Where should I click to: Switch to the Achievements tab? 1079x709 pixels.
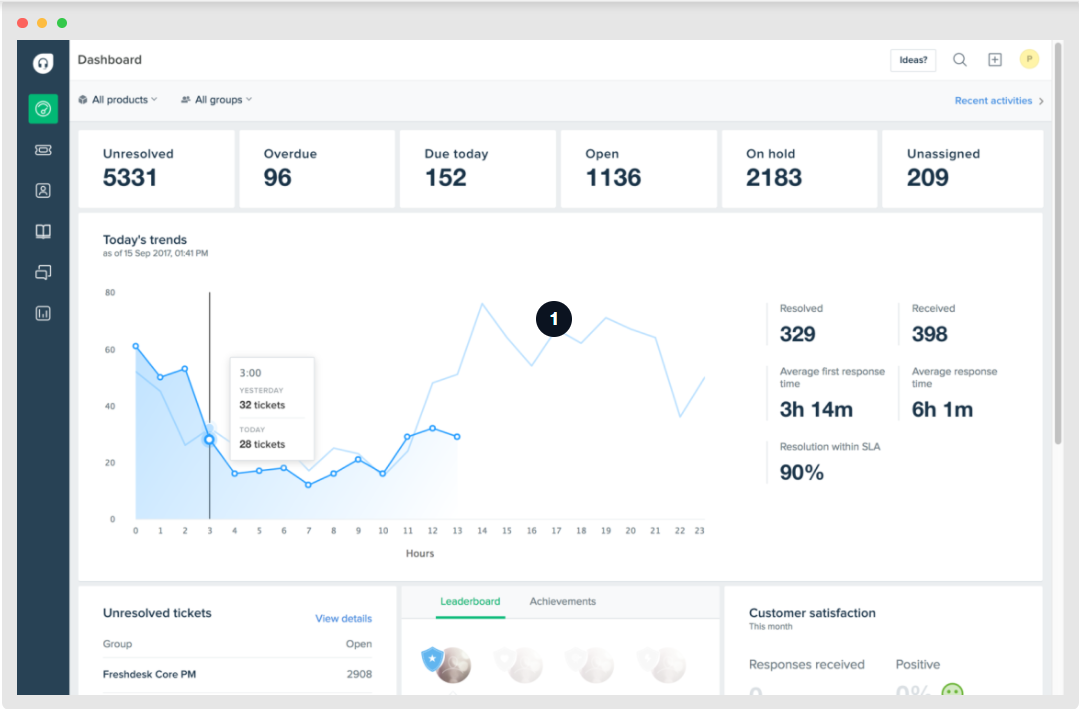point(562,601)
